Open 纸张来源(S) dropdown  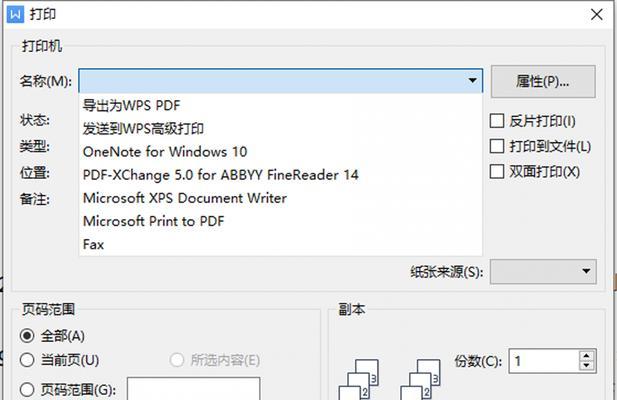pyautogui.click(x=543, y=271)
